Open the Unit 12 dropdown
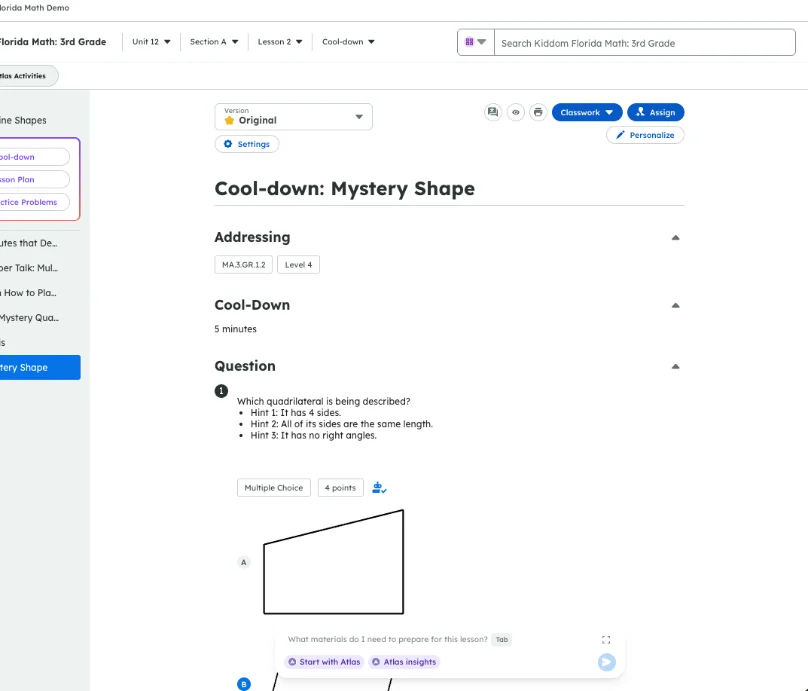Screen dimensions: 808x691 [151, 42]
